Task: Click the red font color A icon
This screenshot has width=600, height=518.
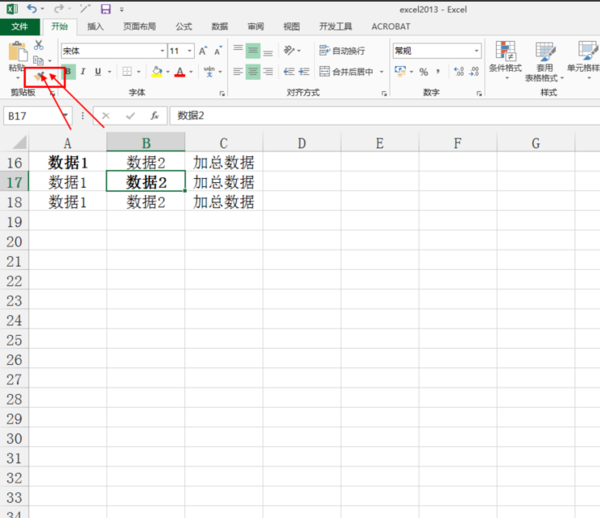Action: coord(180,72)
